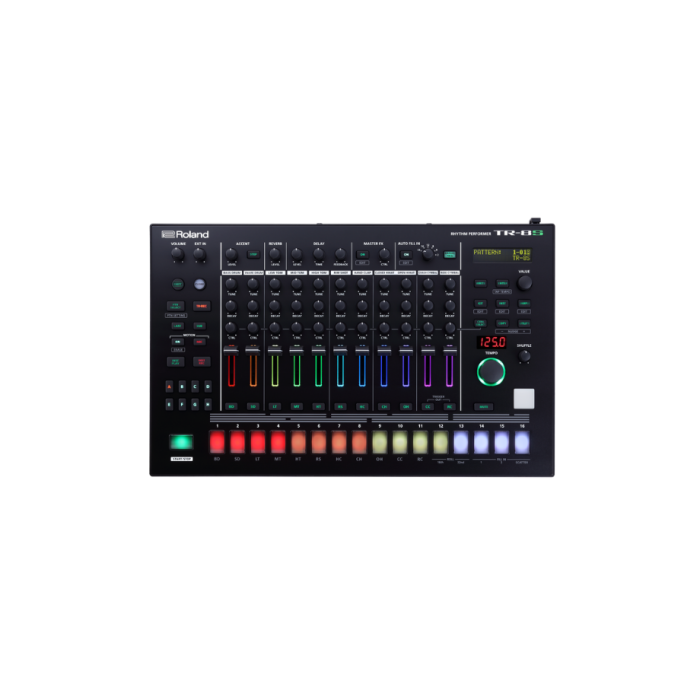700x700 pixels.
Task: Select variation H button
Action: pos(208,404)
